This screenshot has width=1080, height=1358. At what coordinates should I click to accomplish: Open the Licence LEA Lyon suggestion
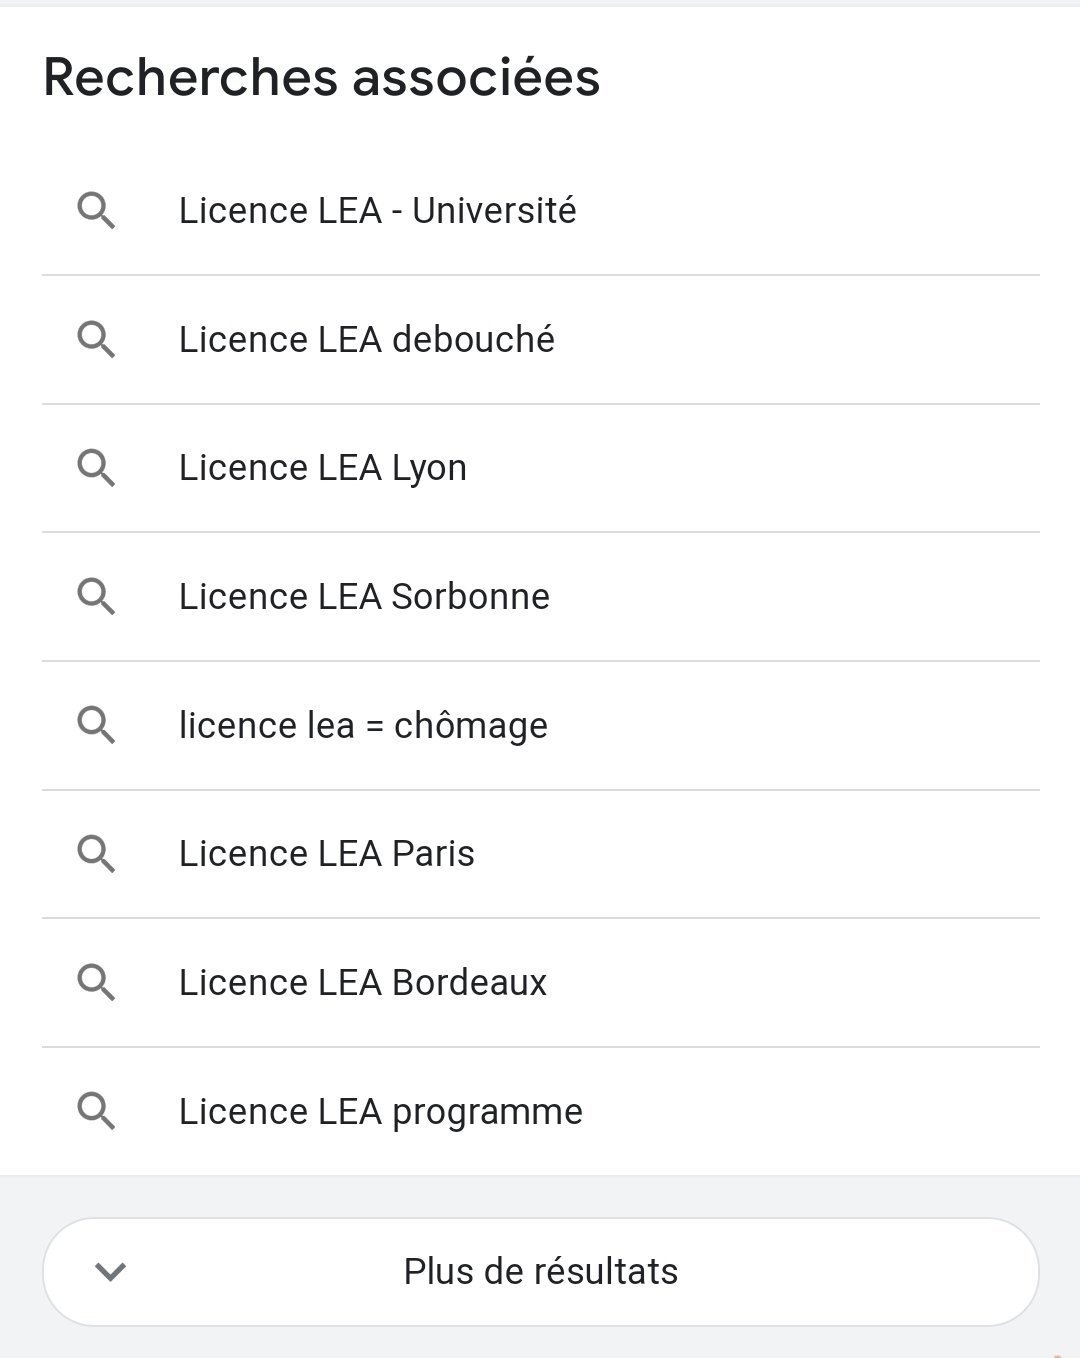322,468
